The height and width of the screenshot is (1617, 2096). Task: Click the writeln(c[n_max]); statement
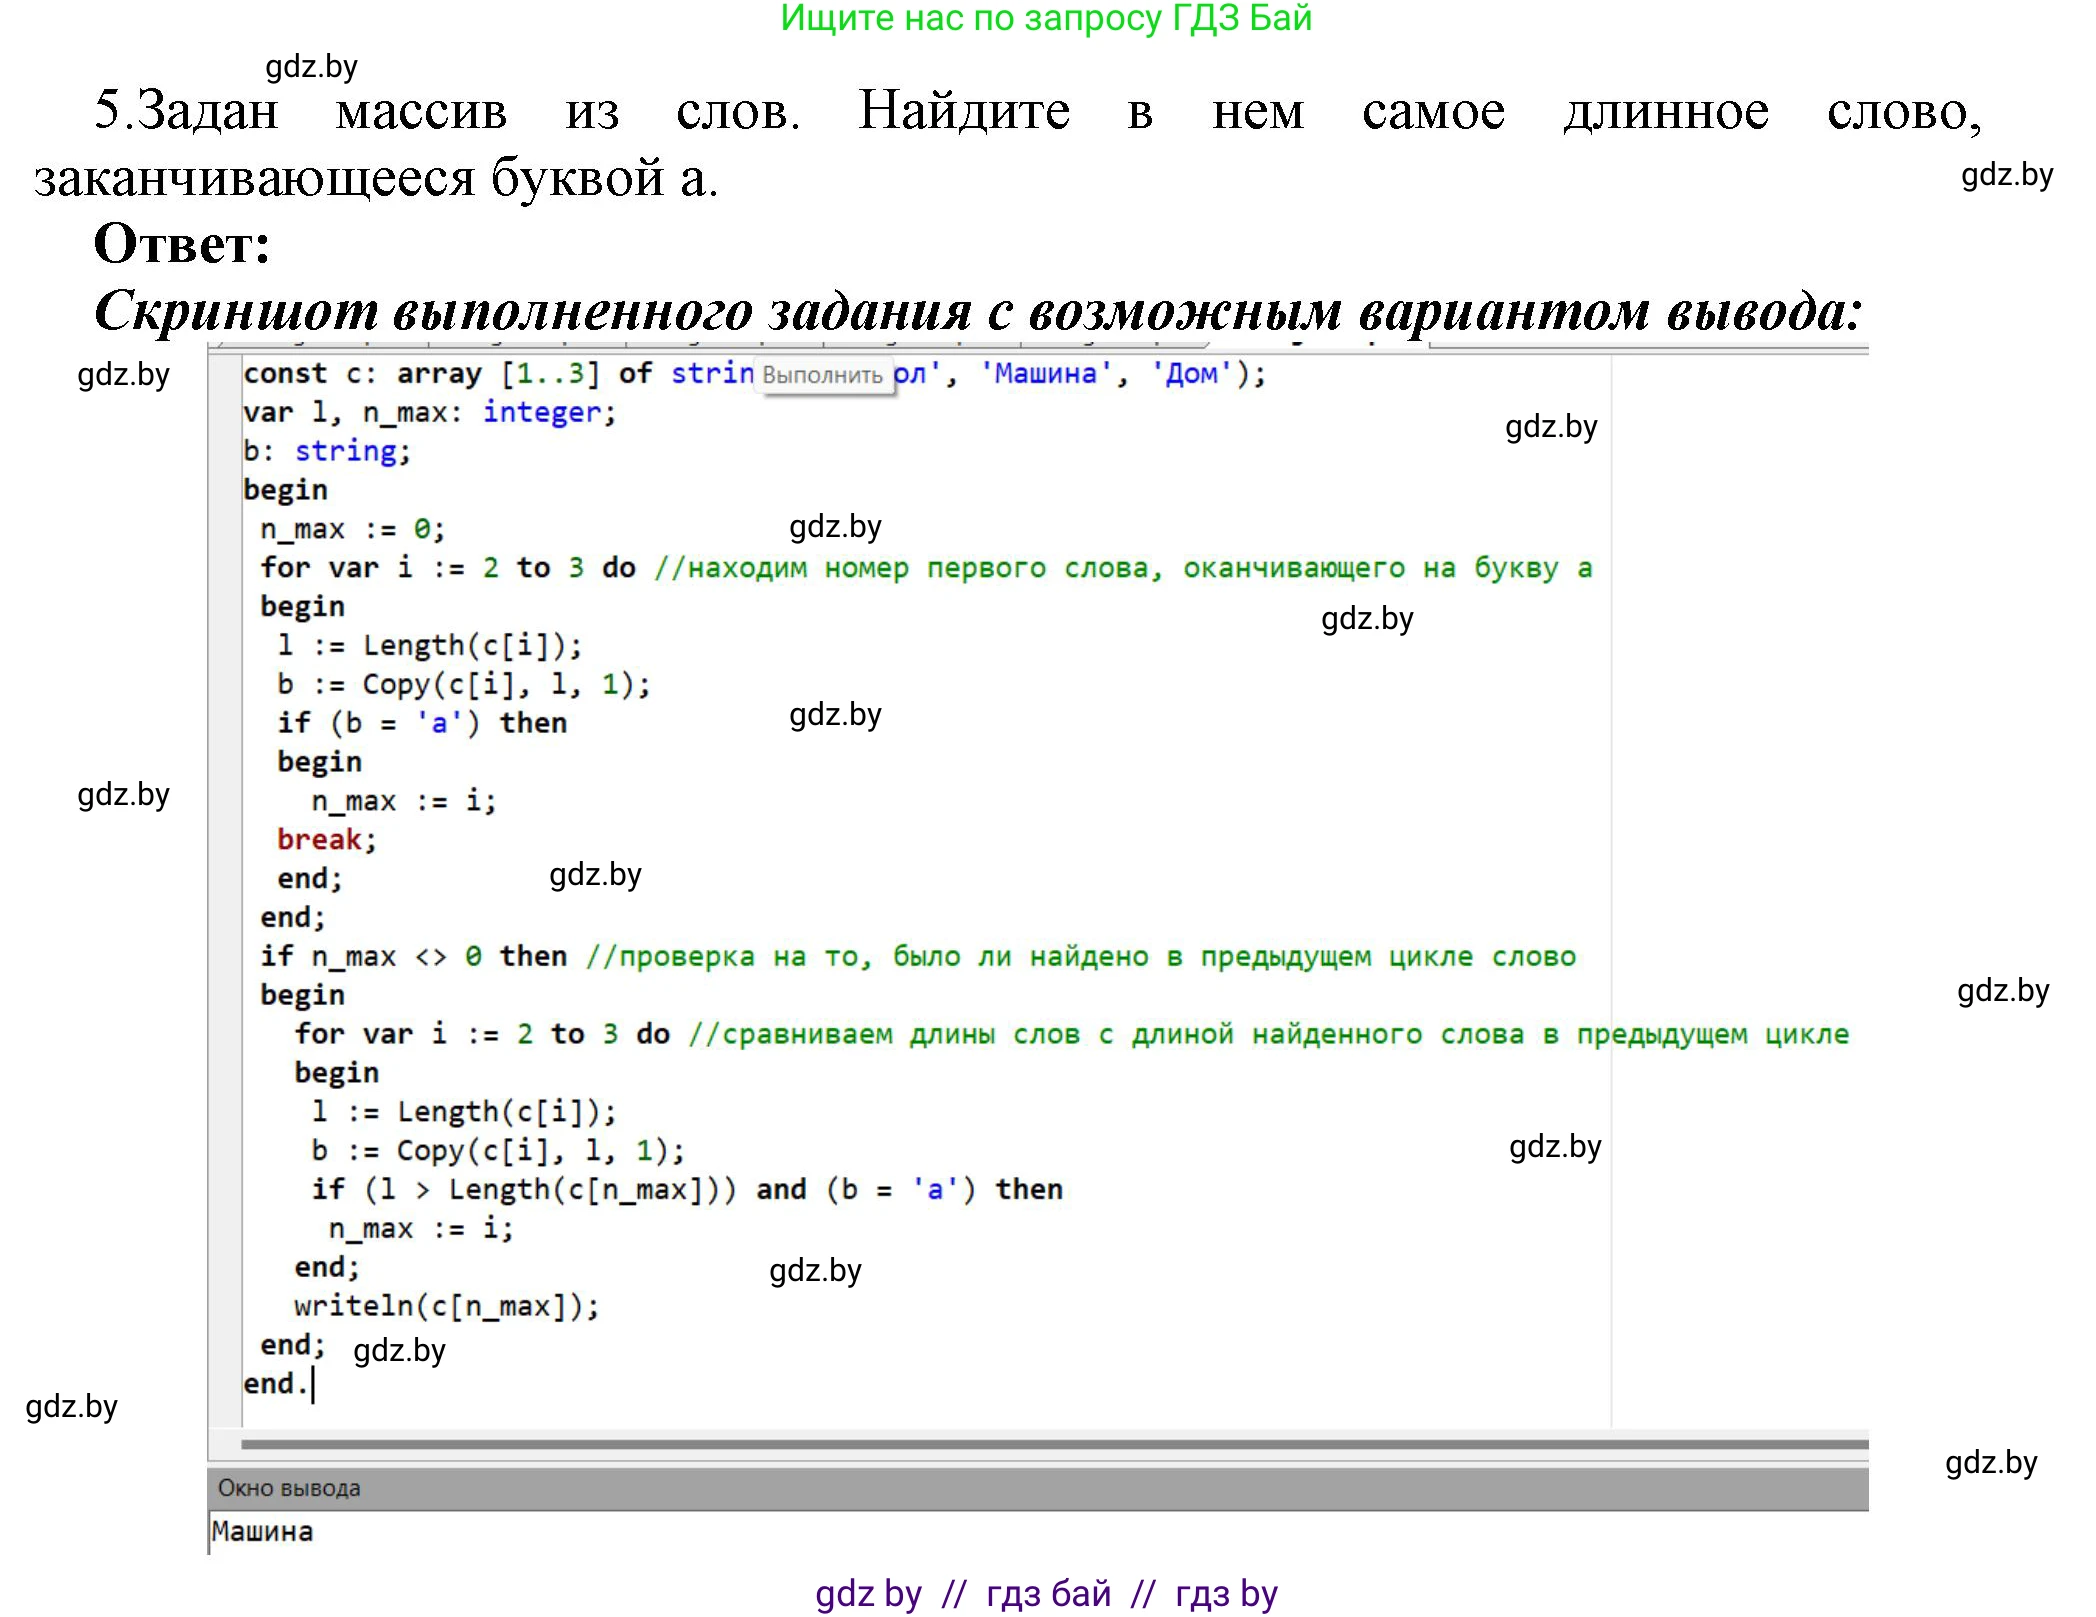[446, 1306]
